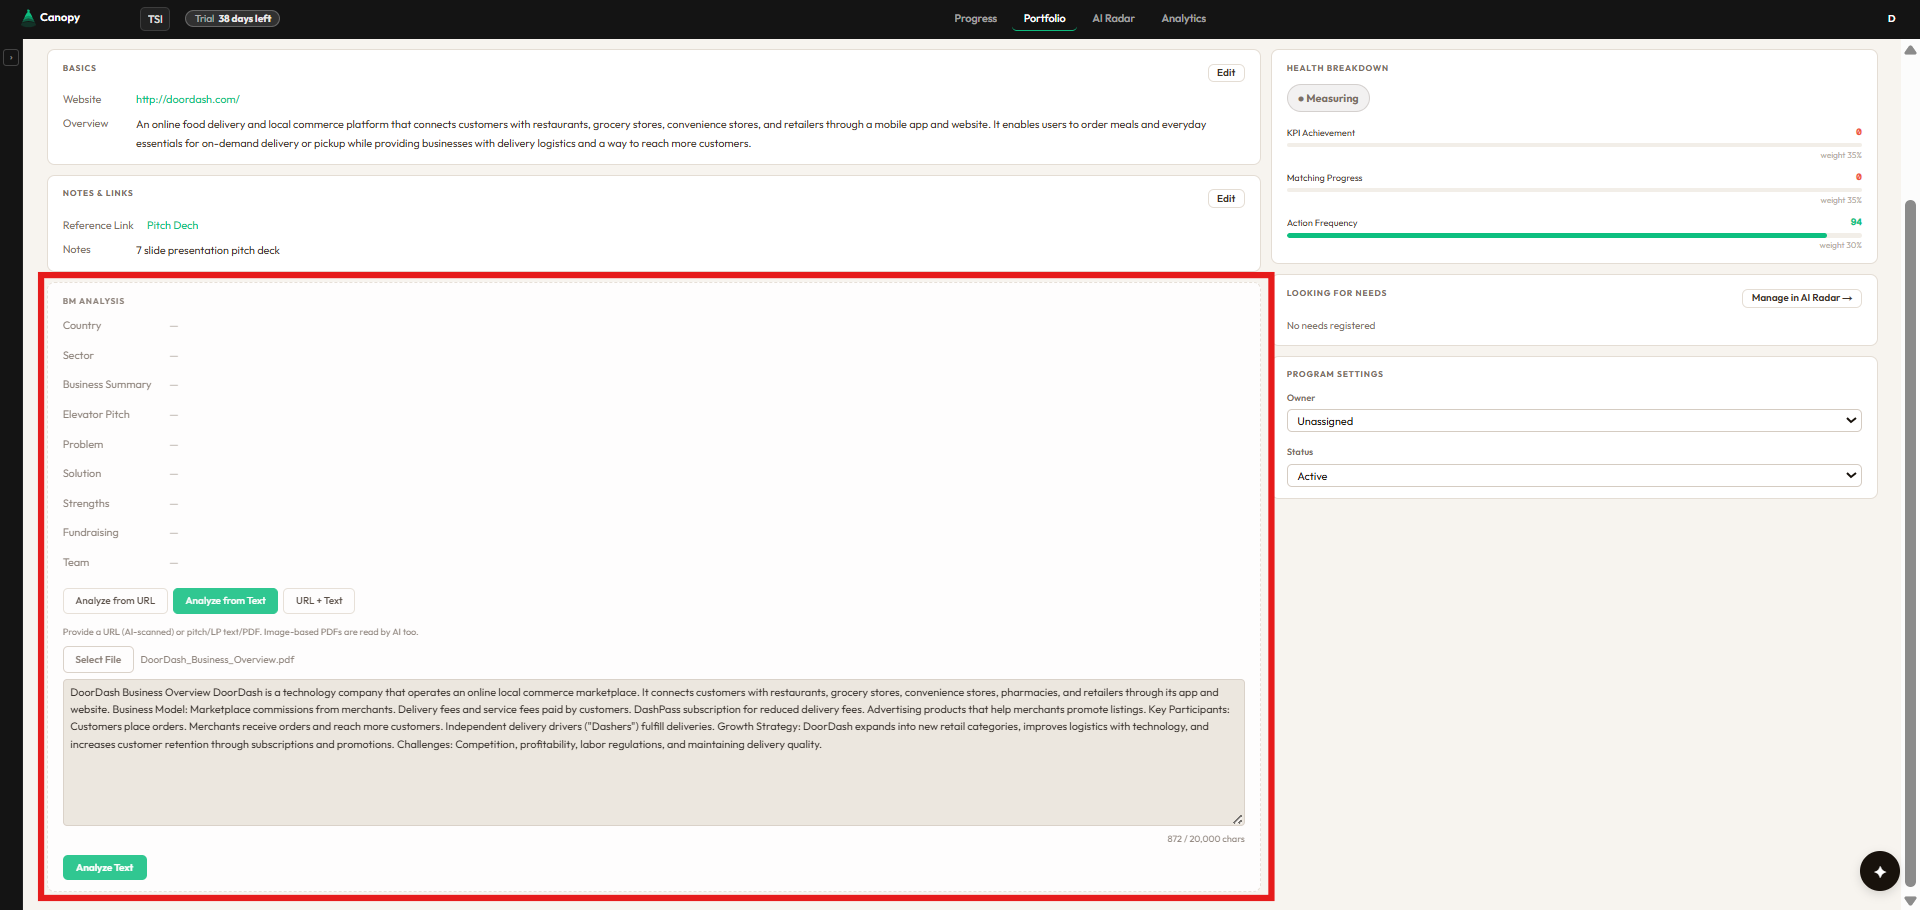Choose the URL + Text mode
The image size is (1920, 910).
pos(319,601)
